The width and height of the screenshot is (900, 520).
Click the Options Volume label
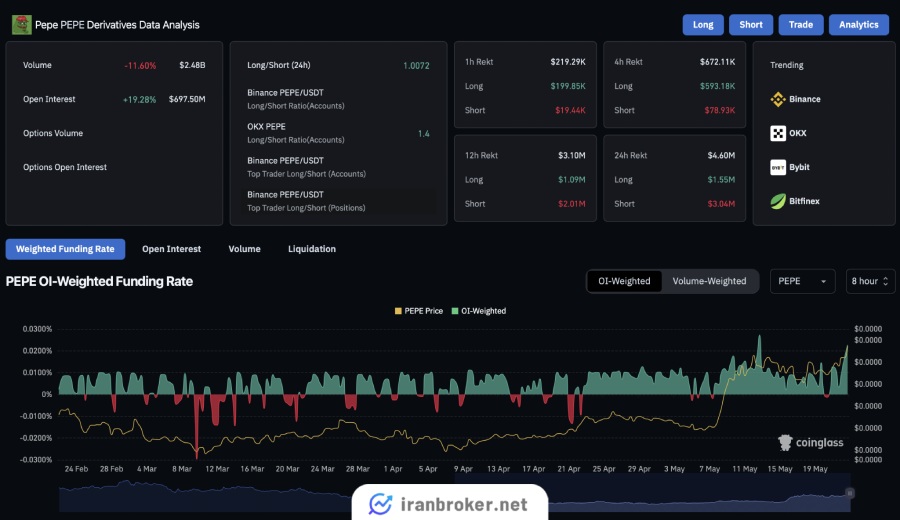(x=53, y=133)
